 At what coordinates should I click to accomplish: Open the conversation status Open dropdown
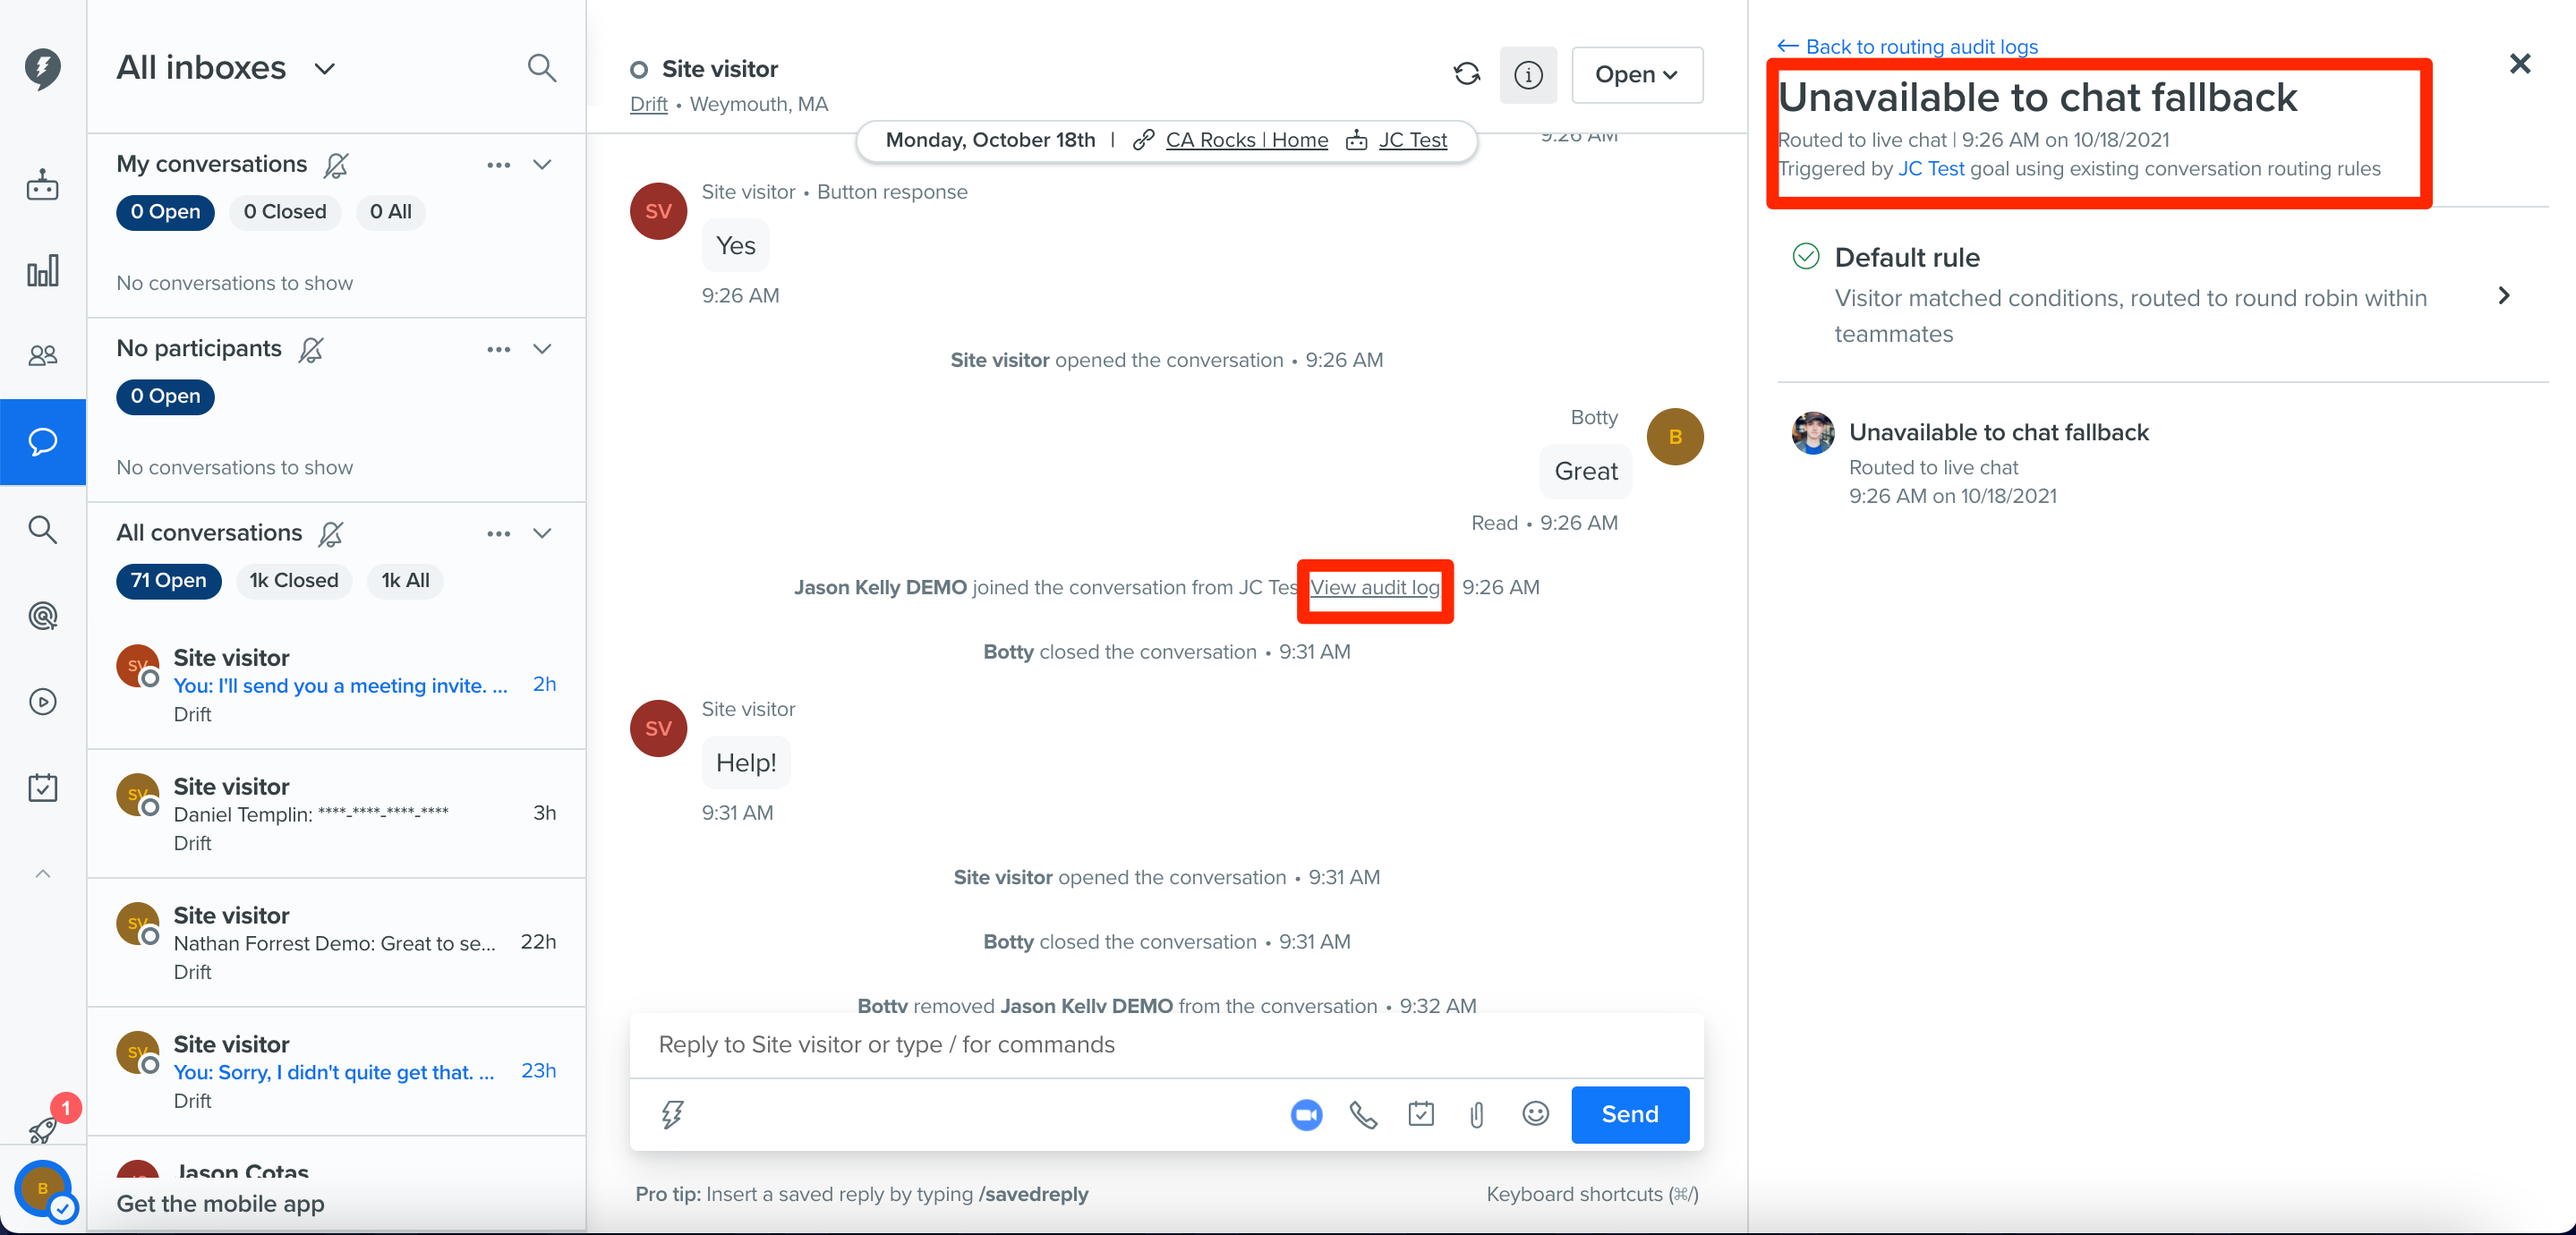[1636, 74]
